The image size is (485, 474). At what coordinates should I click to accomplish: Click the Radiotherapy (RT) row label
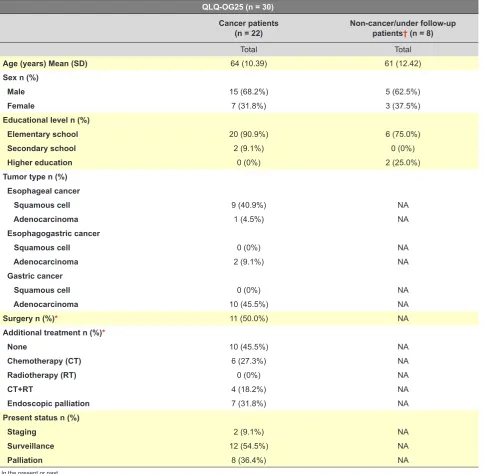pos(42,375)
